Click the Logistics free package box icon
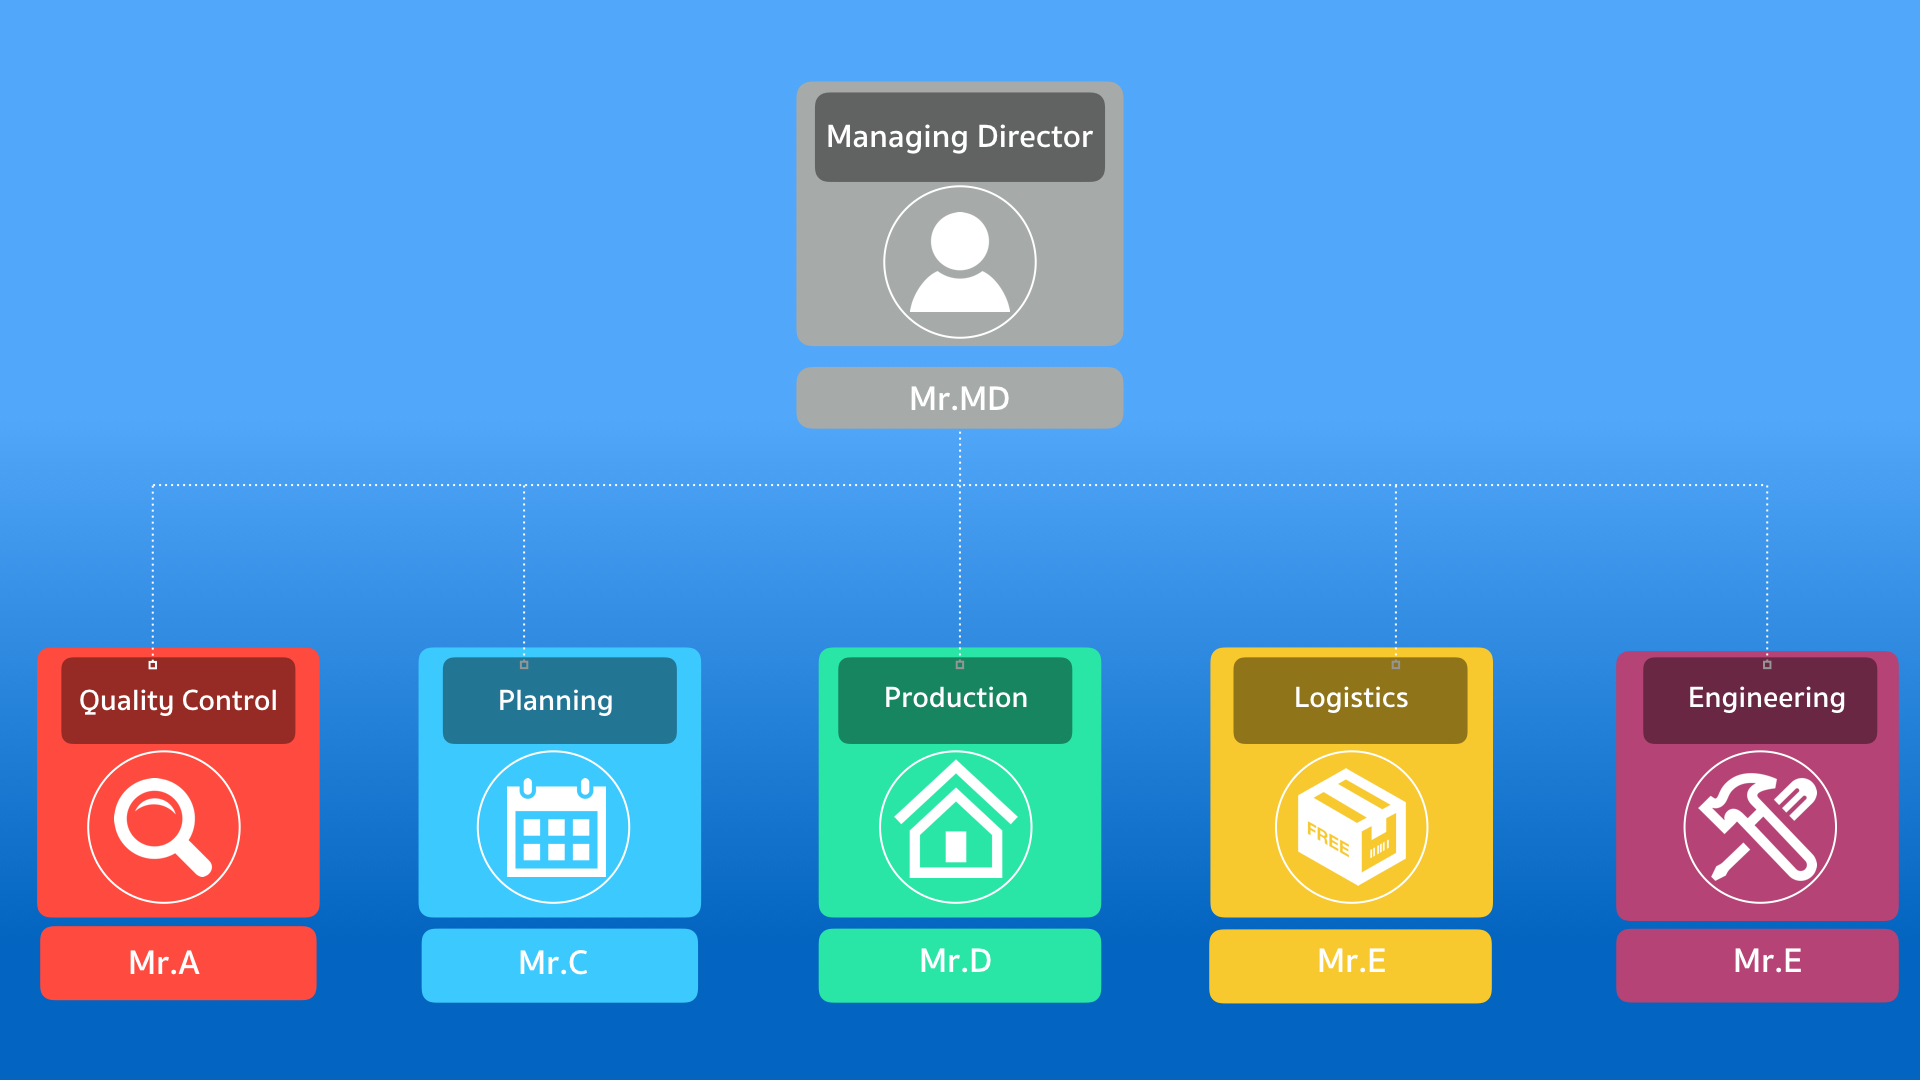Screen dimensions: 1920x1080 pos(1351,827)
